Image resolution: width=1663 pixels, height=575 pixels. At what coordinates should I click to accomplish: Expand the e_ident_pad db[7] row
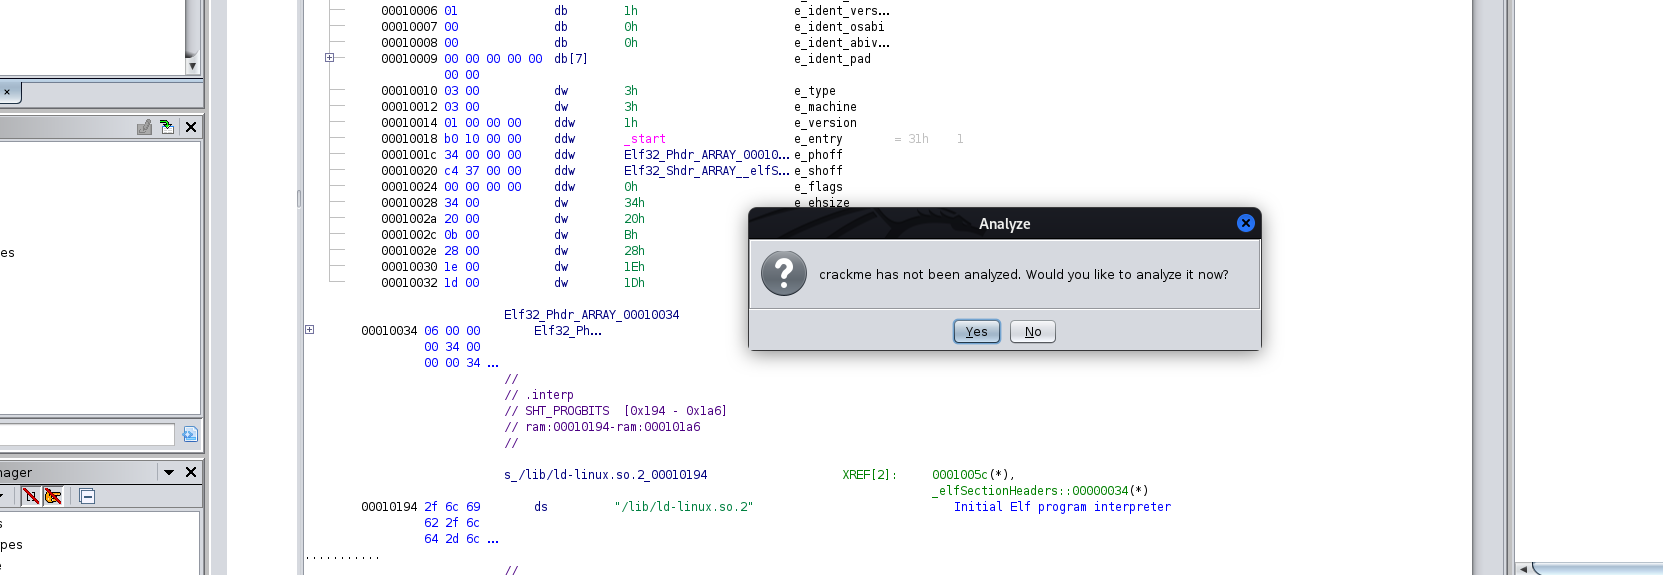click(x=329, y=58)
